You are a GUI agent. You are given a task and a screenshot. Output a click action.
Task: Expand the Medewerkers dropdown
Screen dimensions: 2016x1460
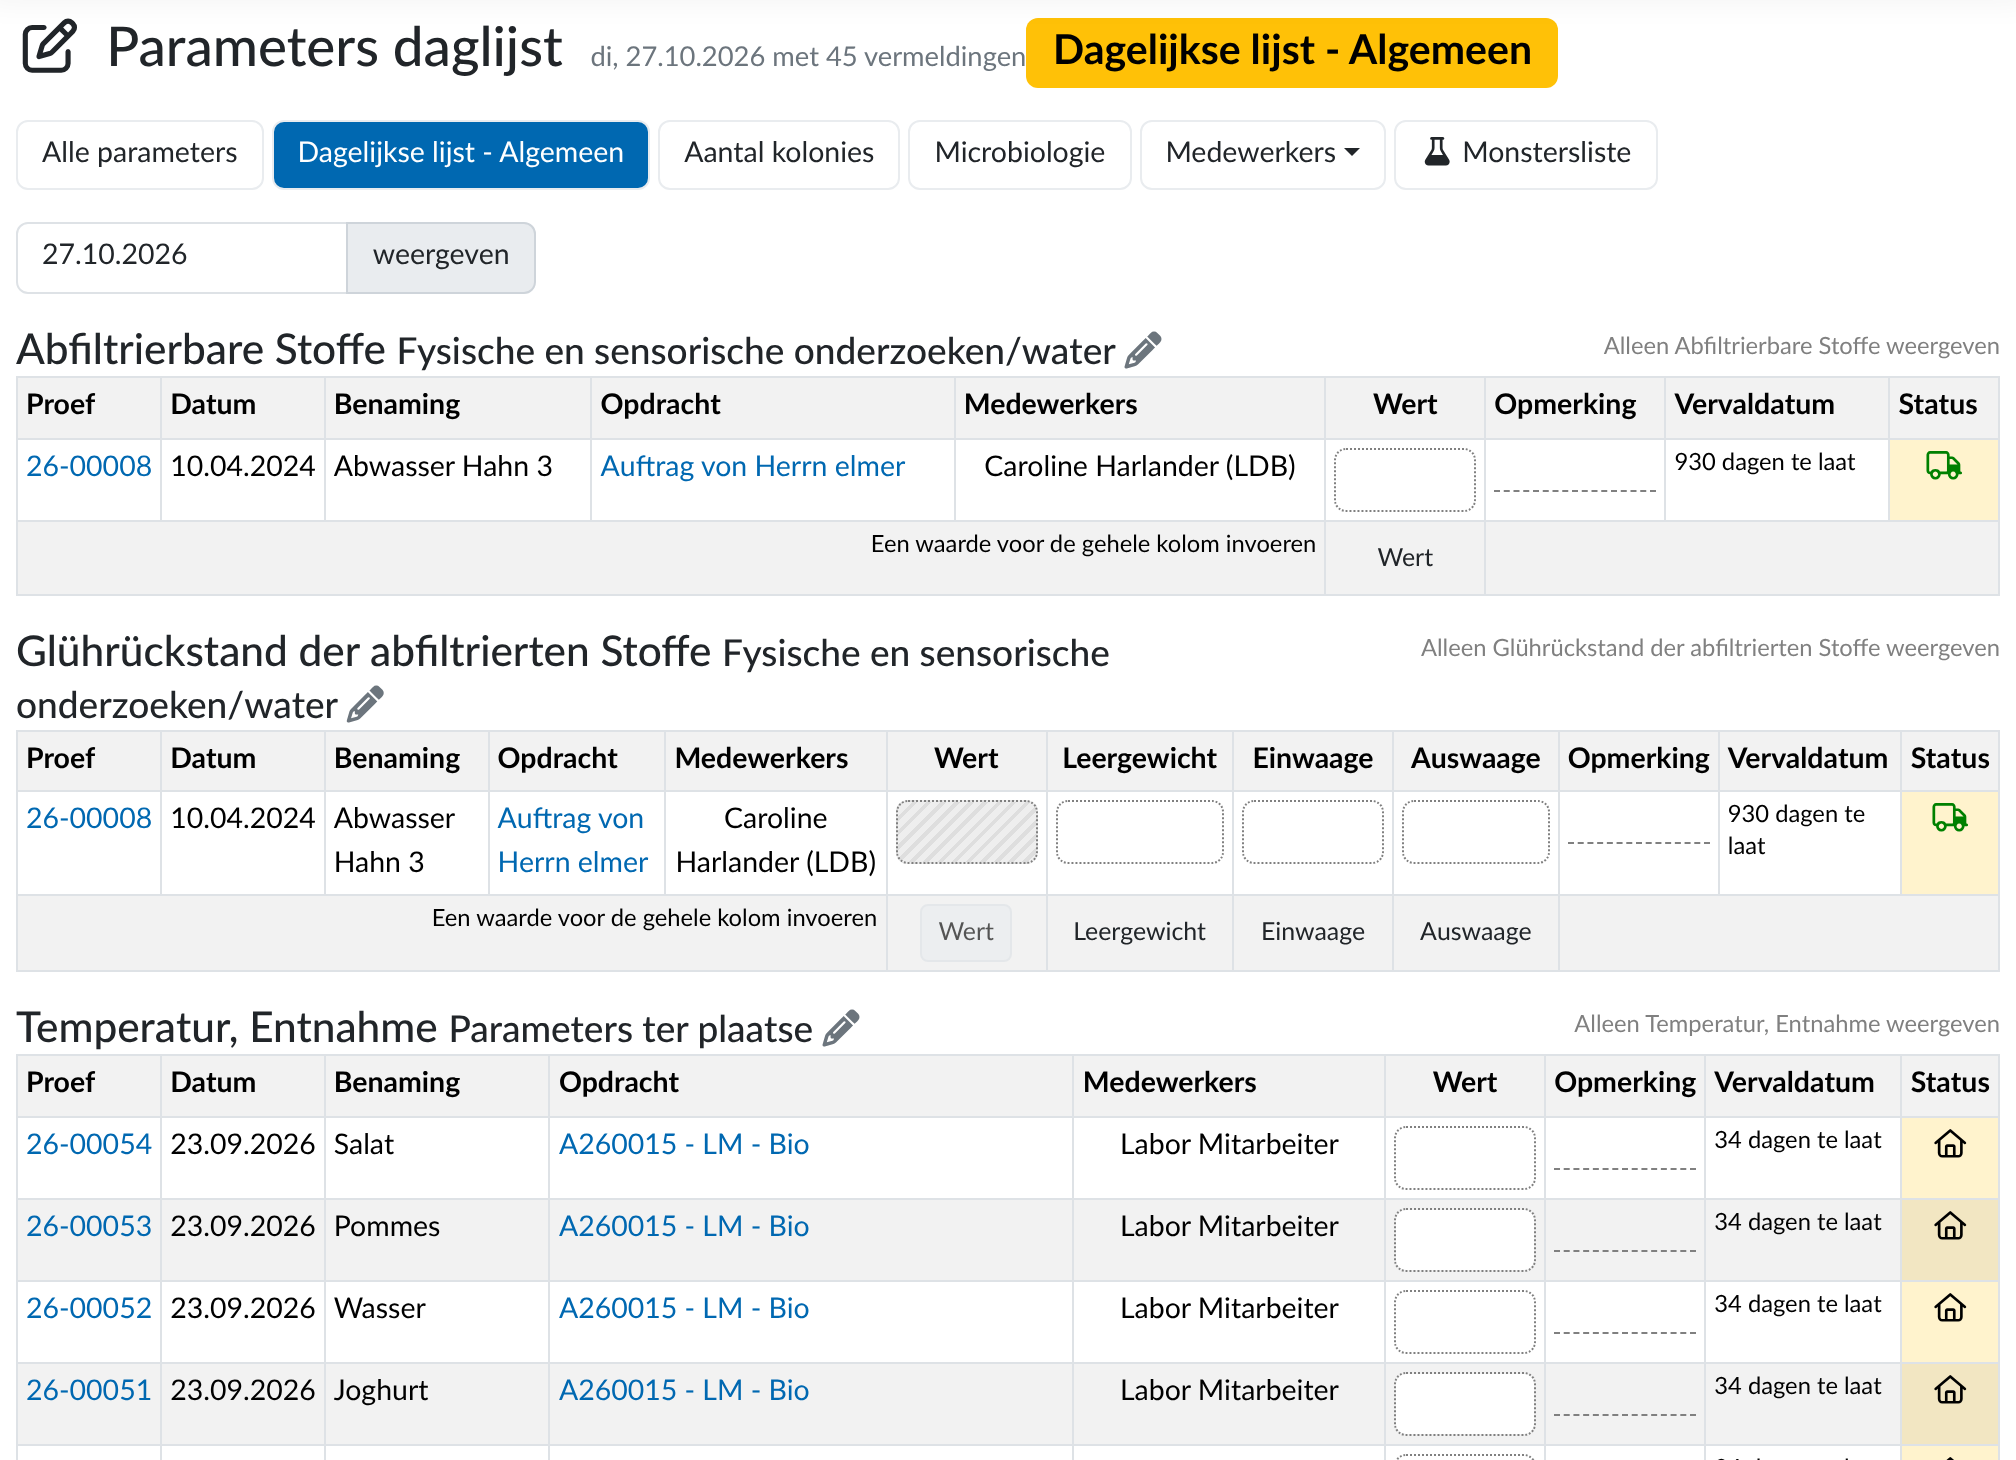[1262, 154]
